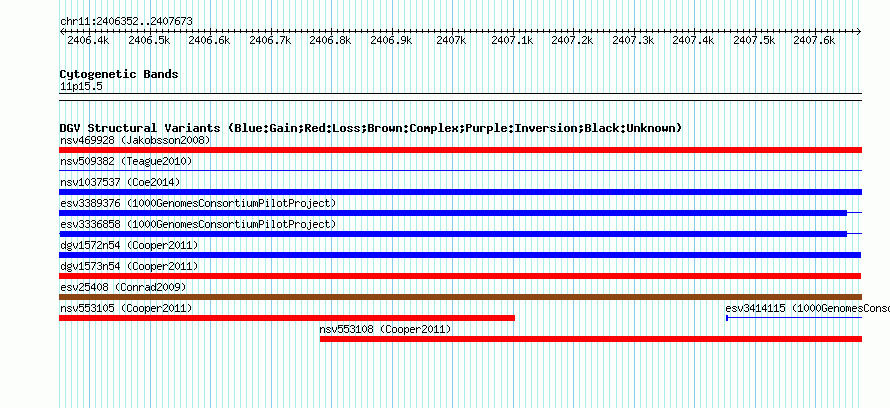Select the blue esv3389376 gain bar

pyautogui.click(x=453, y=213)
